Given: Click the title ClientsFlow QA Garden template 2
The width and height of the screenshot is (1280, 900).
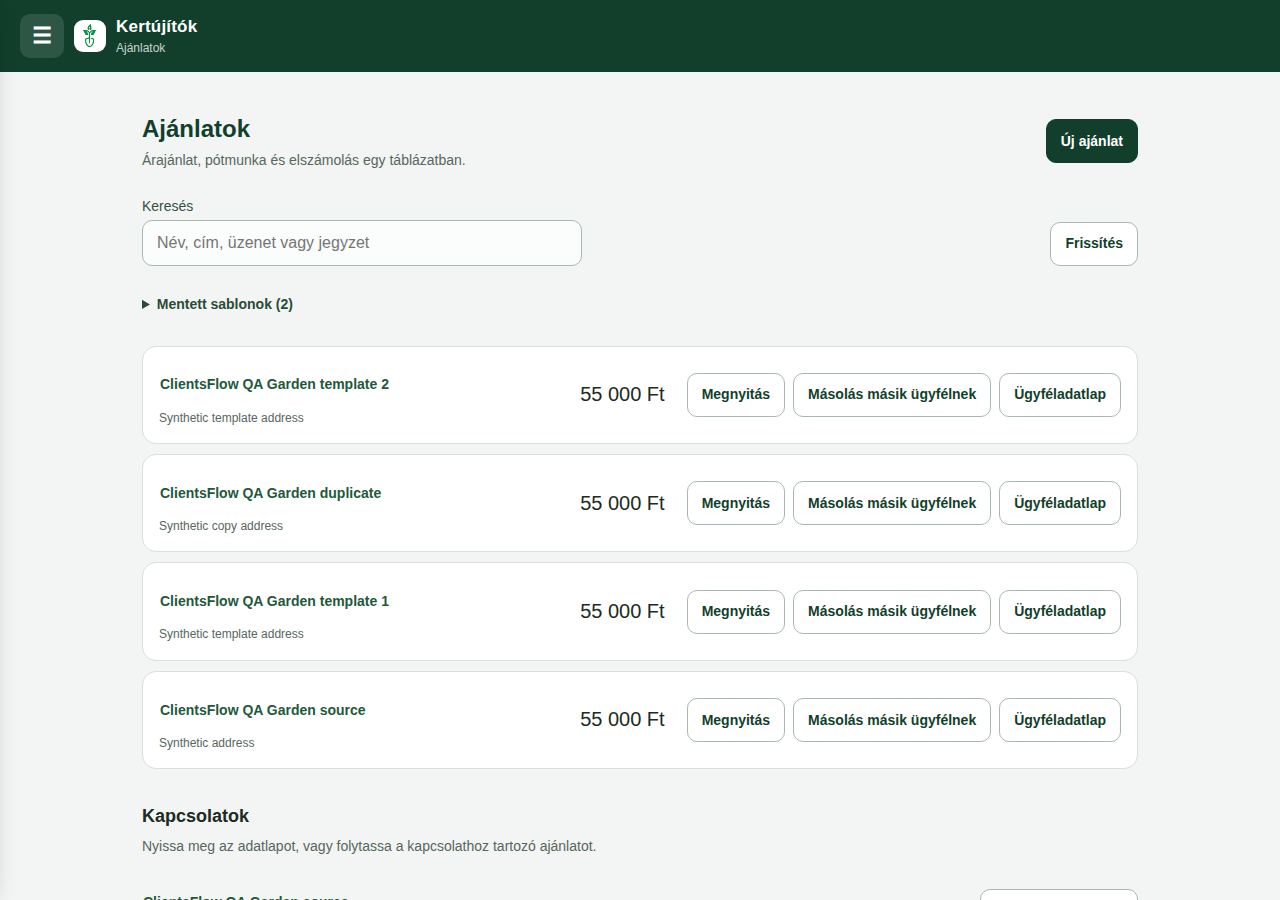Looking at the screenshot, I should point(274,384).
